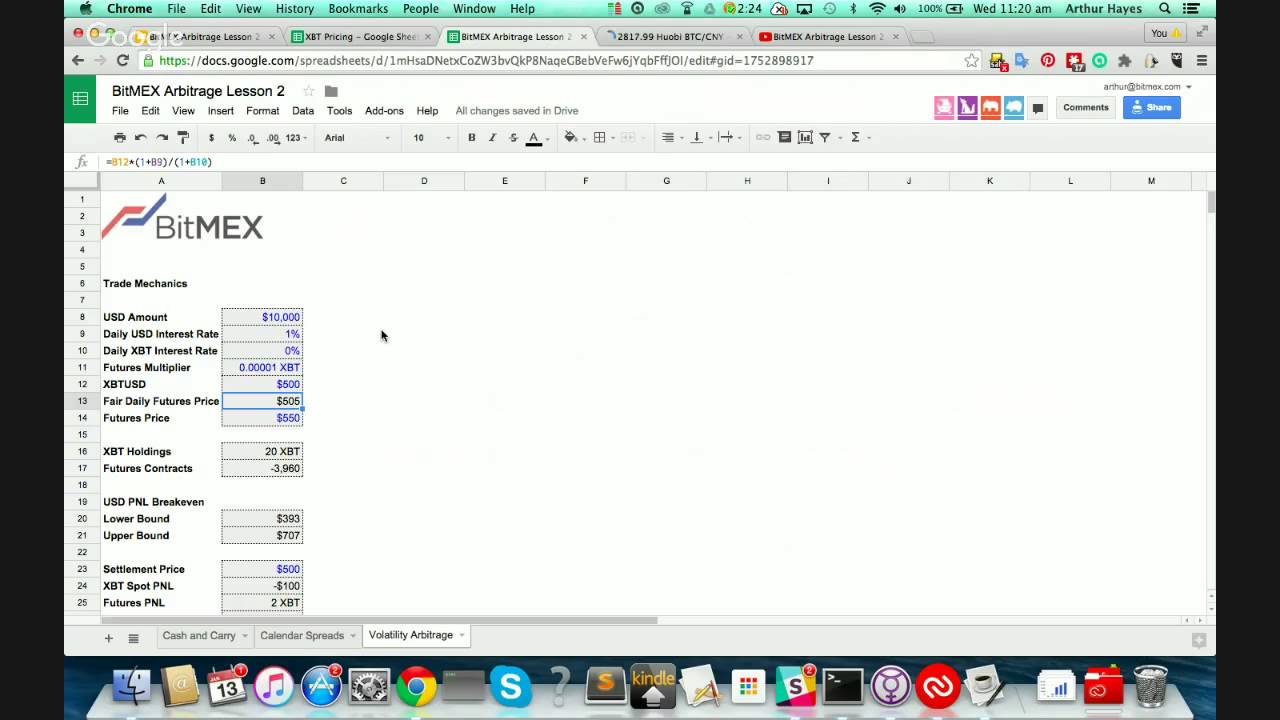
Task: Activate the paint format roller
Action: pyautogui.click(x=182, y=137)
